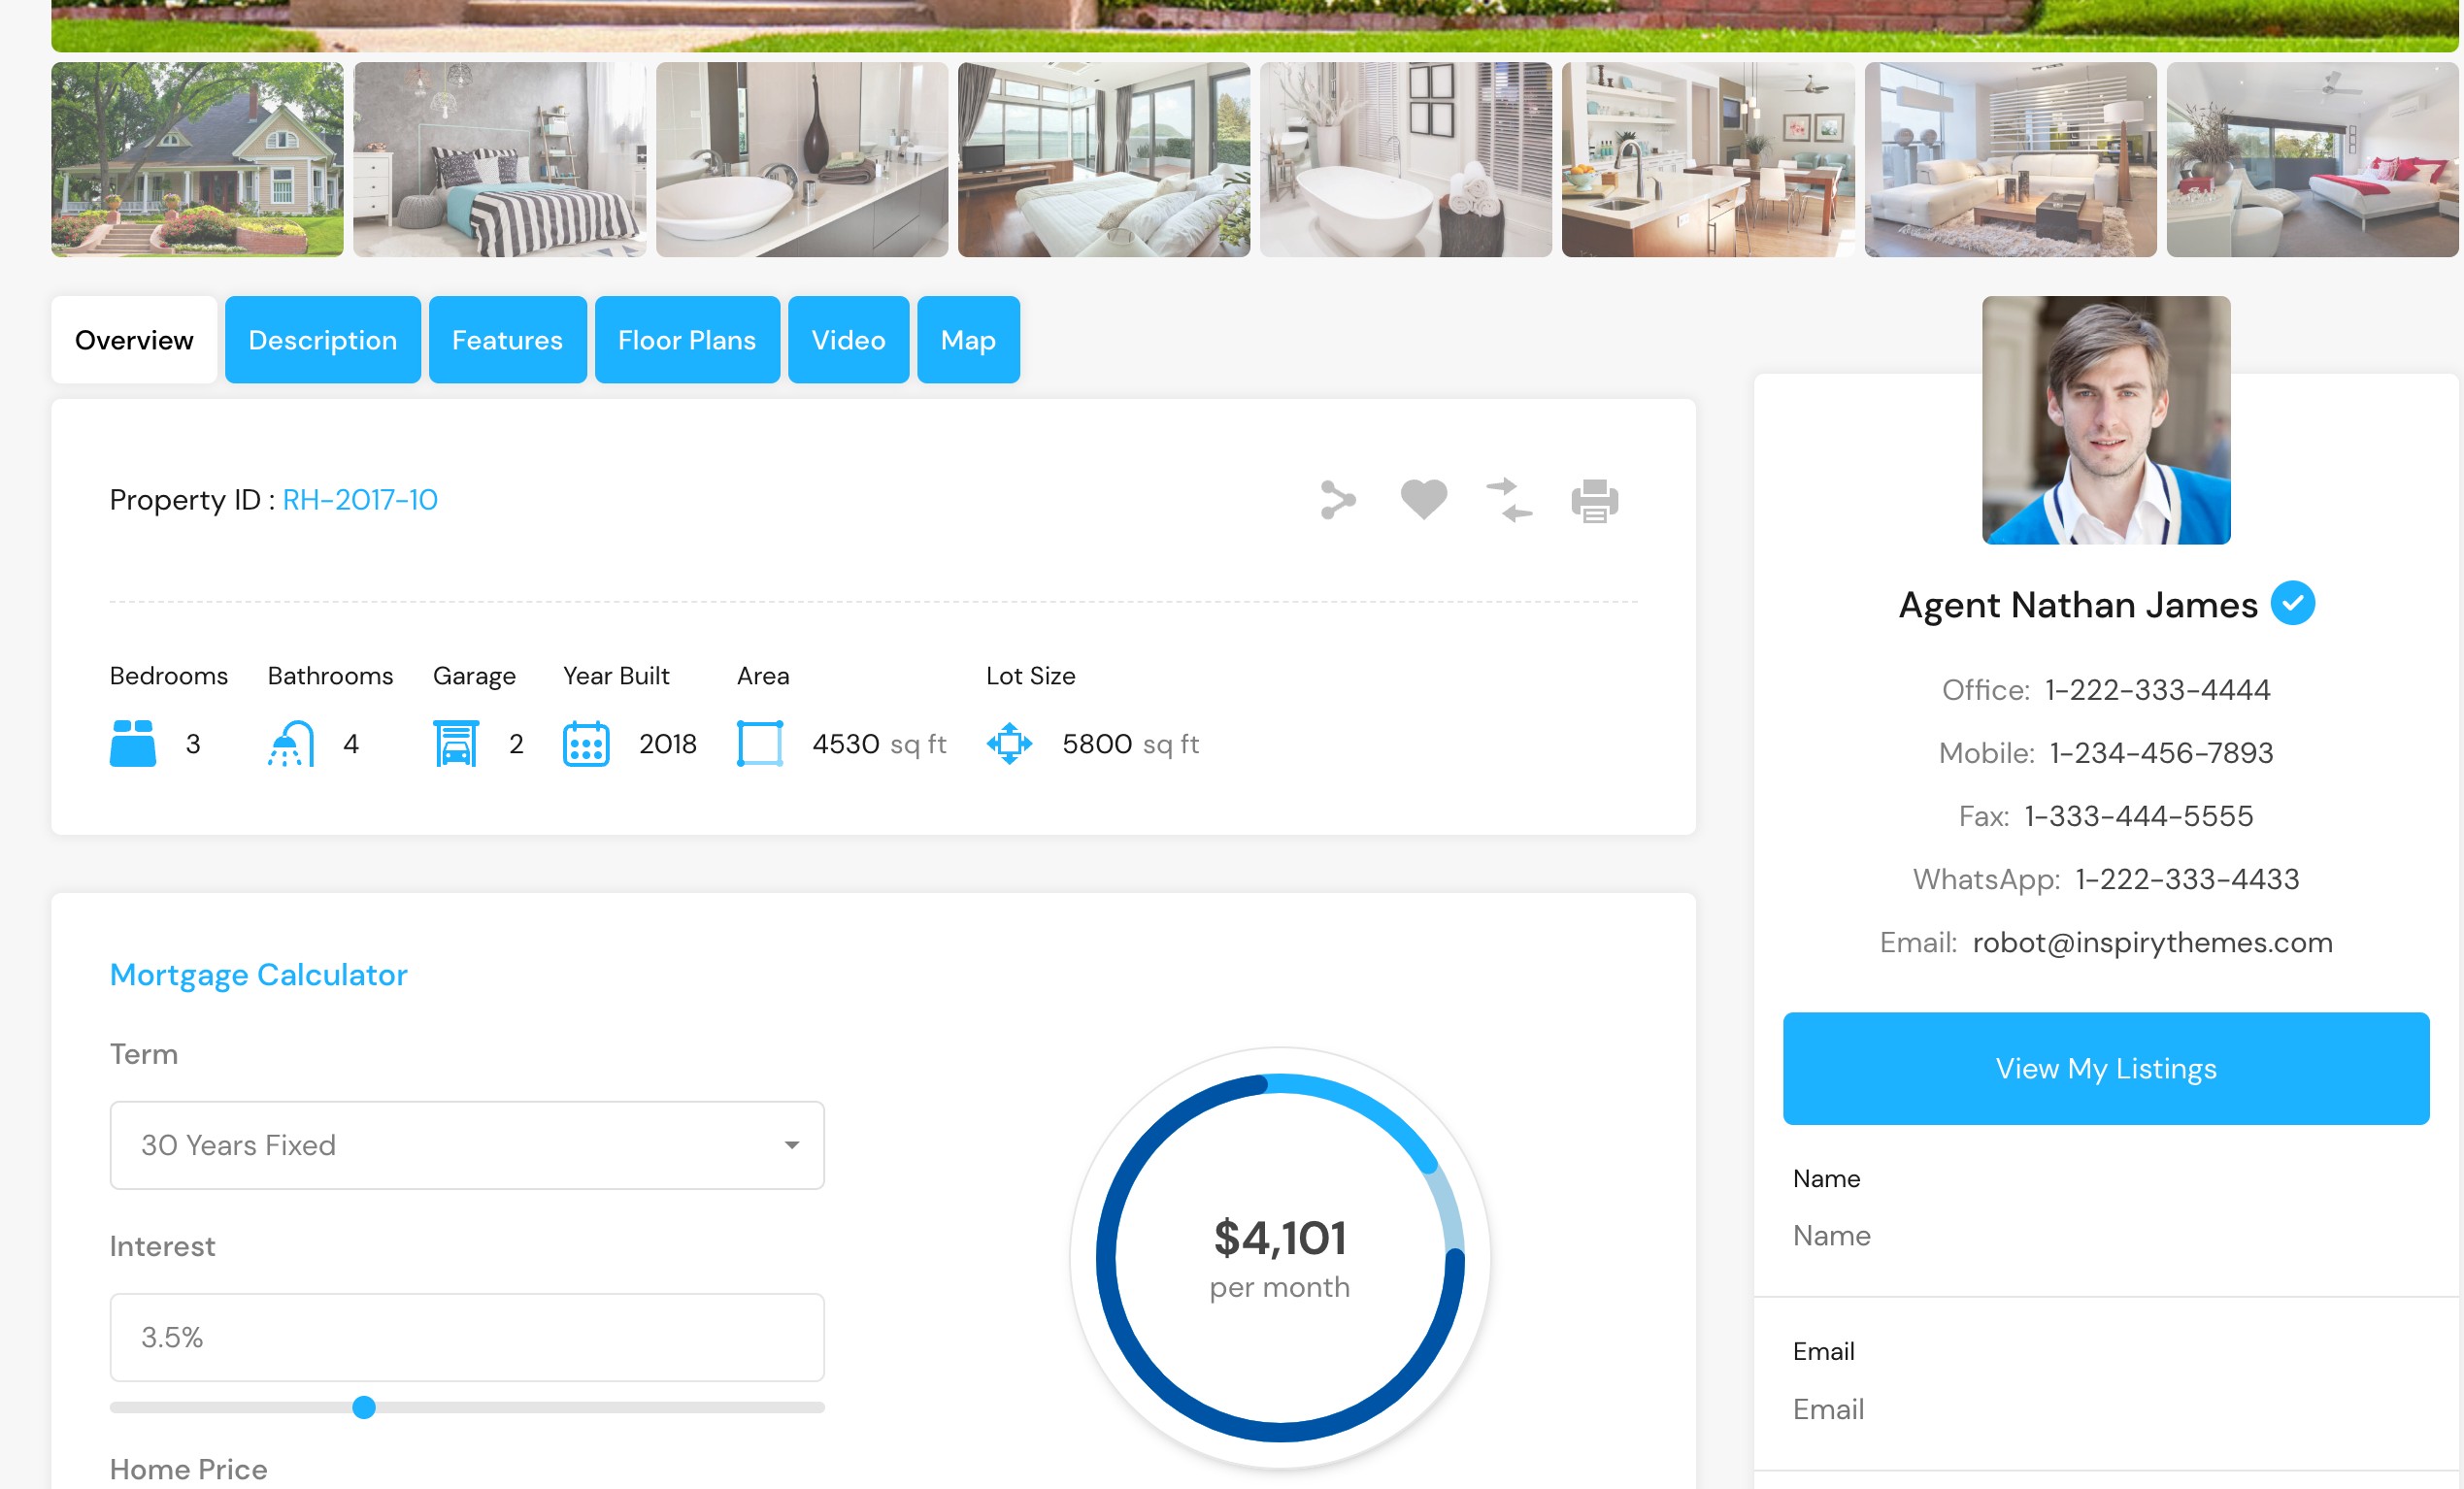Open the 30 Years Fixed term dropdown

[x=467, y=1145]
